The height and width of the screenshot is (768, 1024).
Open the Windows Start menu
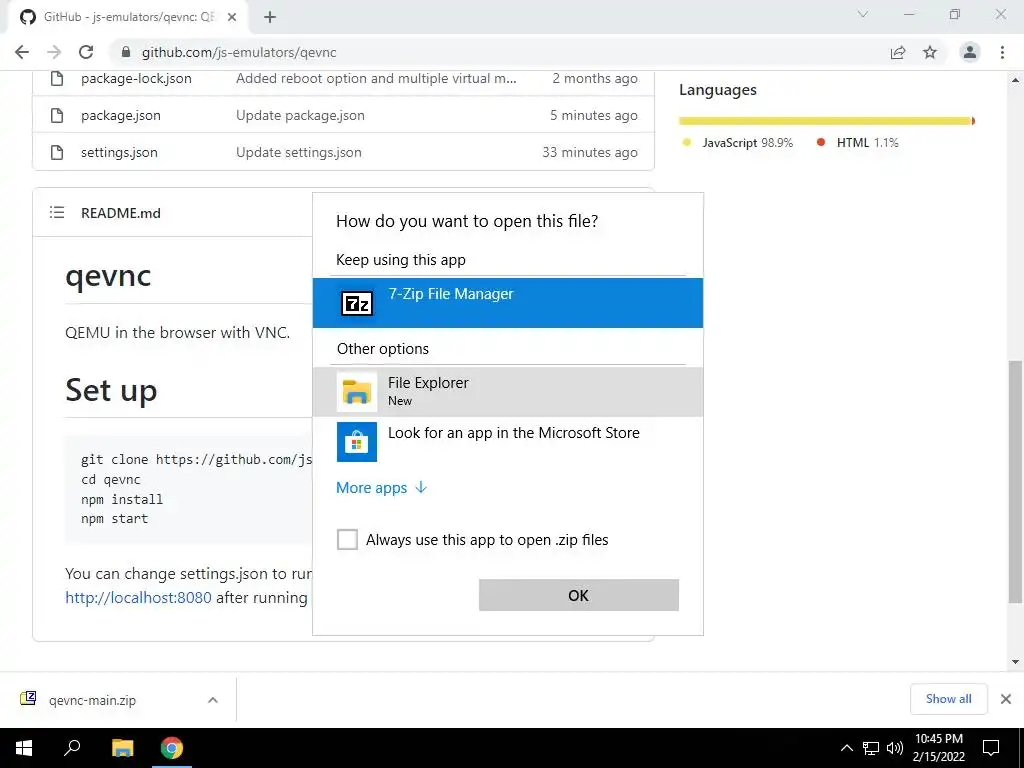click(x=24, y=748)
